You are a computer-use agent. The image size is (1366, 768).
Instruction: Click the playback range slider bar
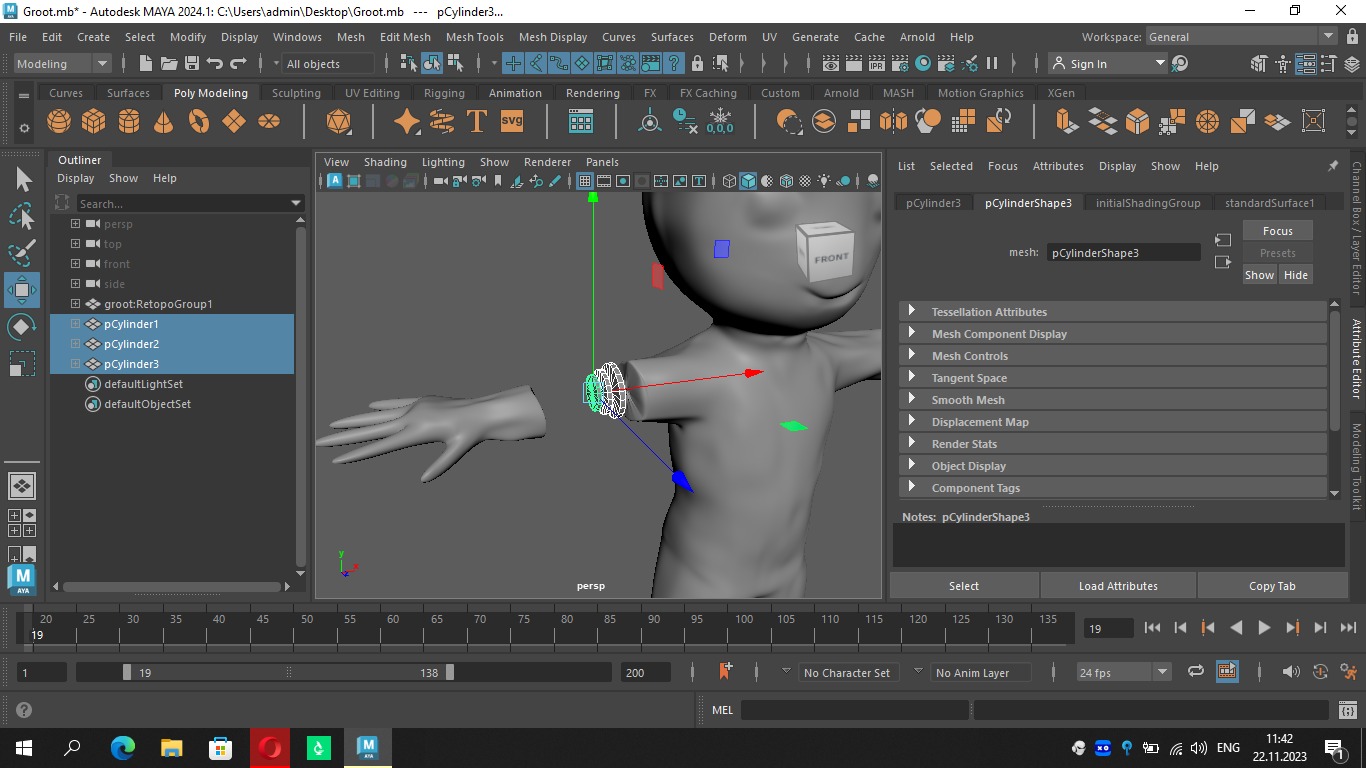[x=288, y=673]
